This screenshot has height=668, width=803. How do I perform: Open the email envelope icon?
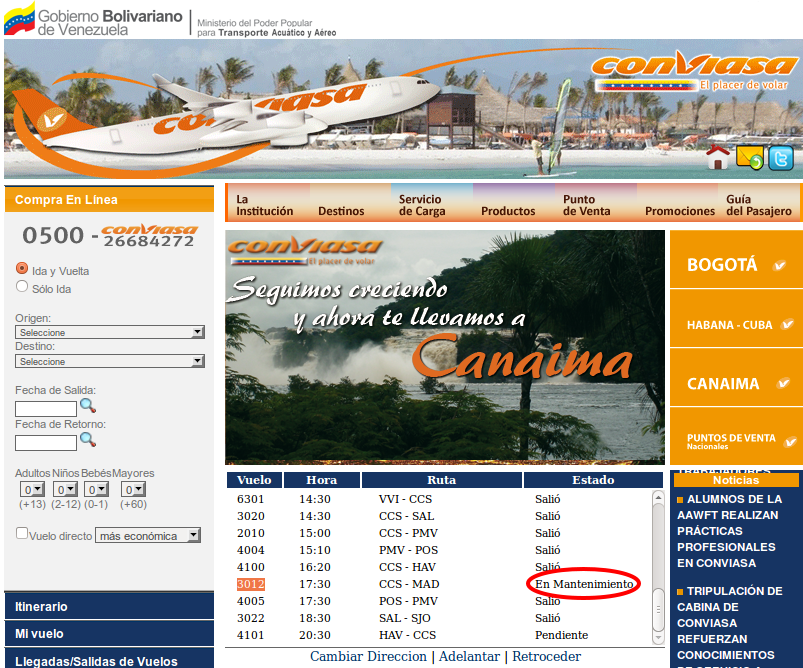[x=749, y=158]
